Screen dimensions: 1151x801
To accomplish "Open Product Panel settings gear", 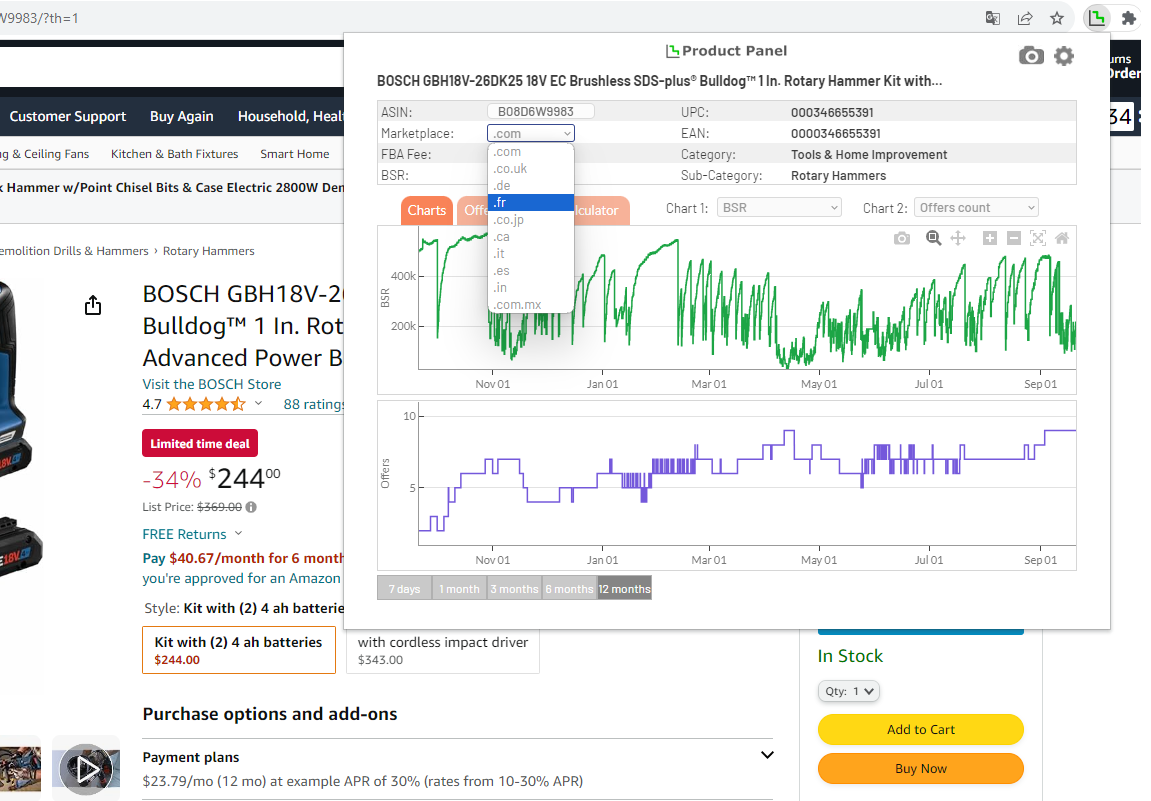I will (1064, 56).
